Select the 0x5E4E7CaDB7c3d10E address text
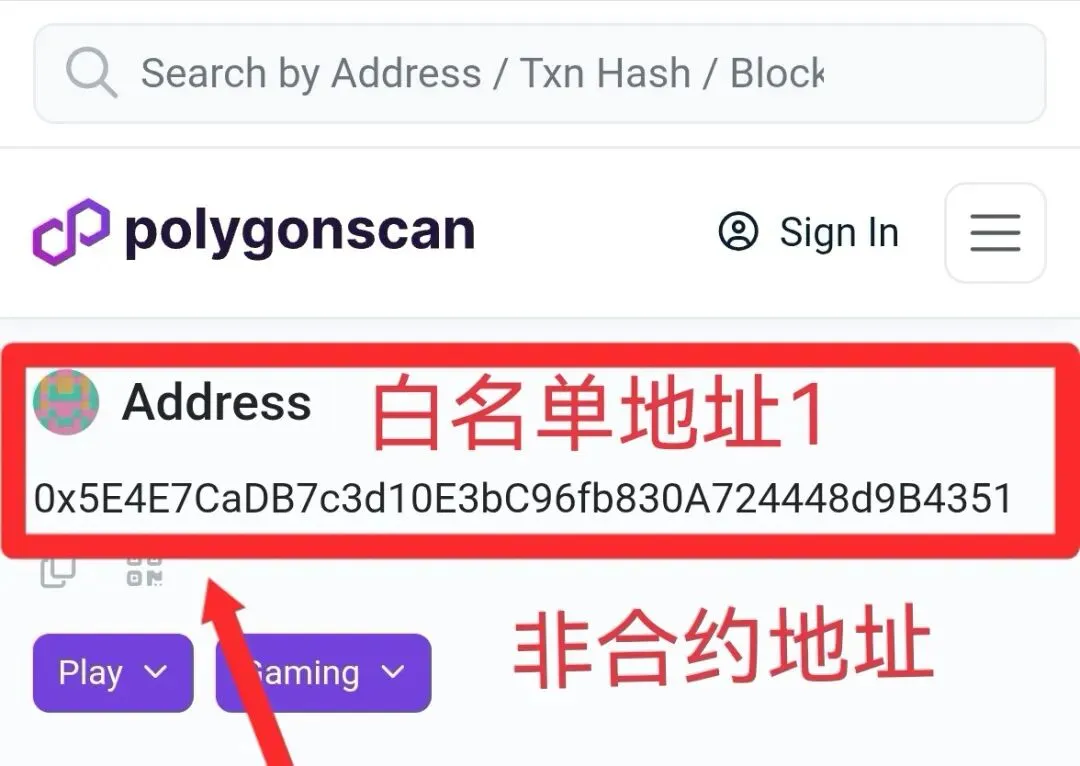 [523, 498]
